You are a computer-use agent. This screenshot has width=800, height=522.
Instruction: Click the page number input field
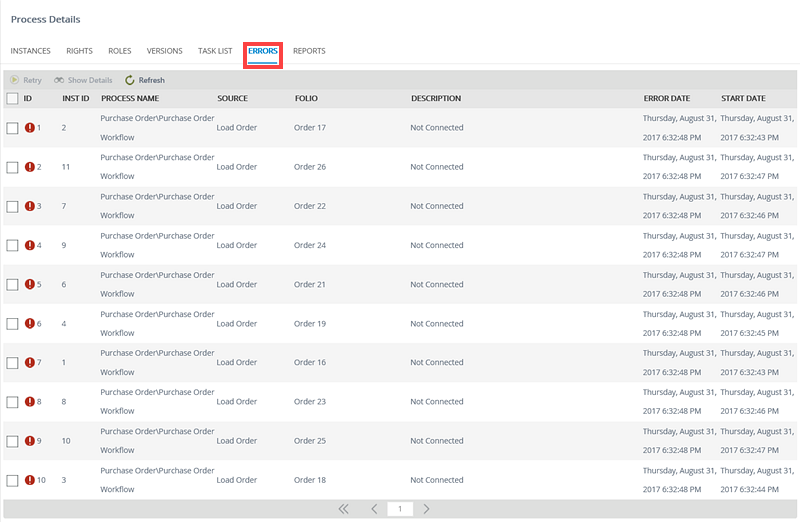(x=400, y=509)
